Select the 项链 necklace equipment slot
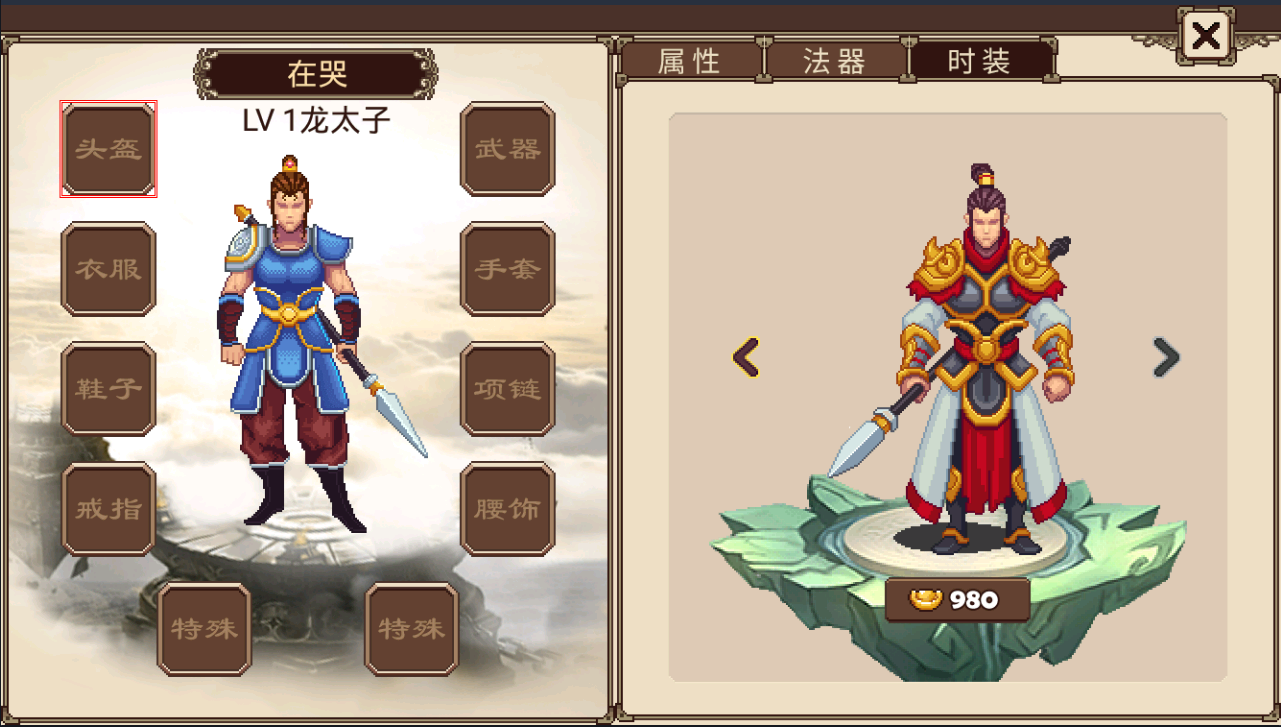The width and height of the screenshot is (1281, 727). point(507,389)
